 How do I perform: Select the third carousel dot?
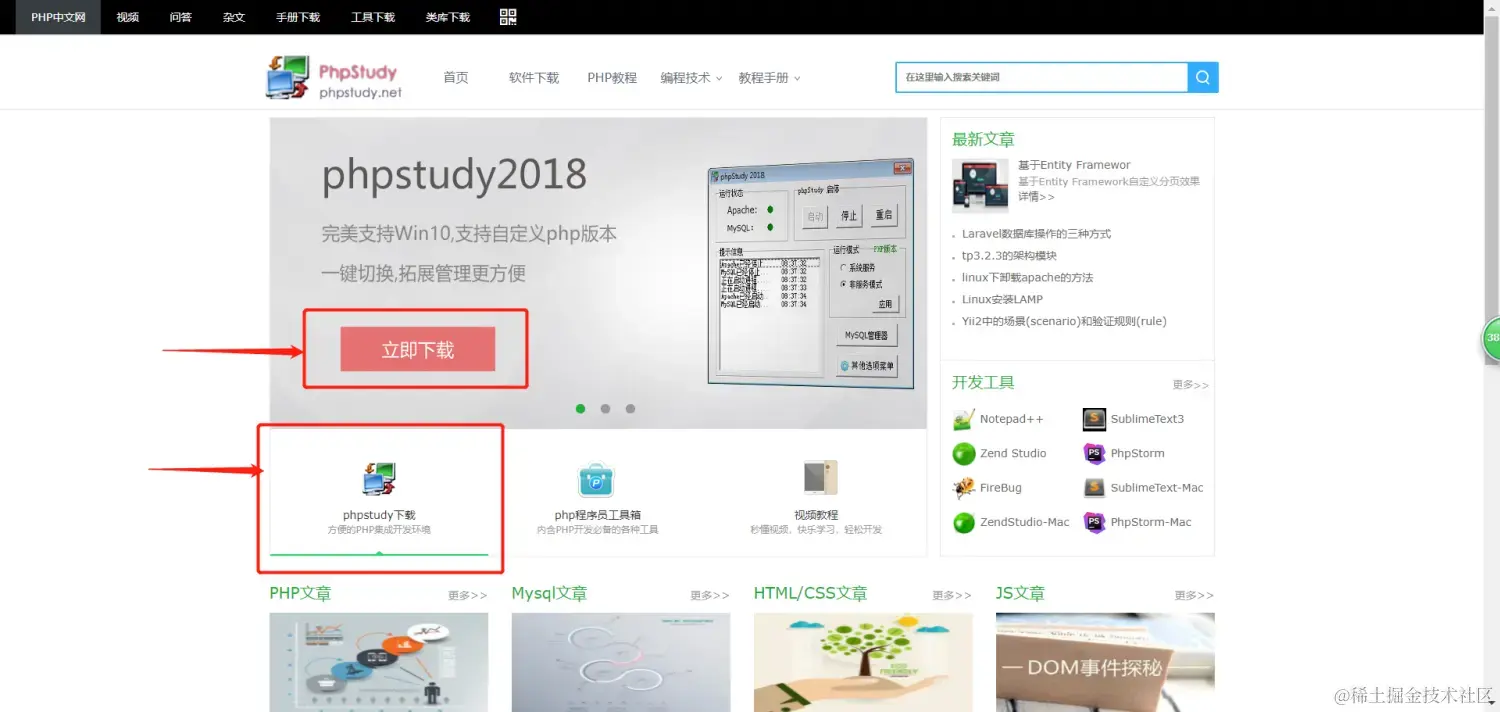tap(630, 408)
